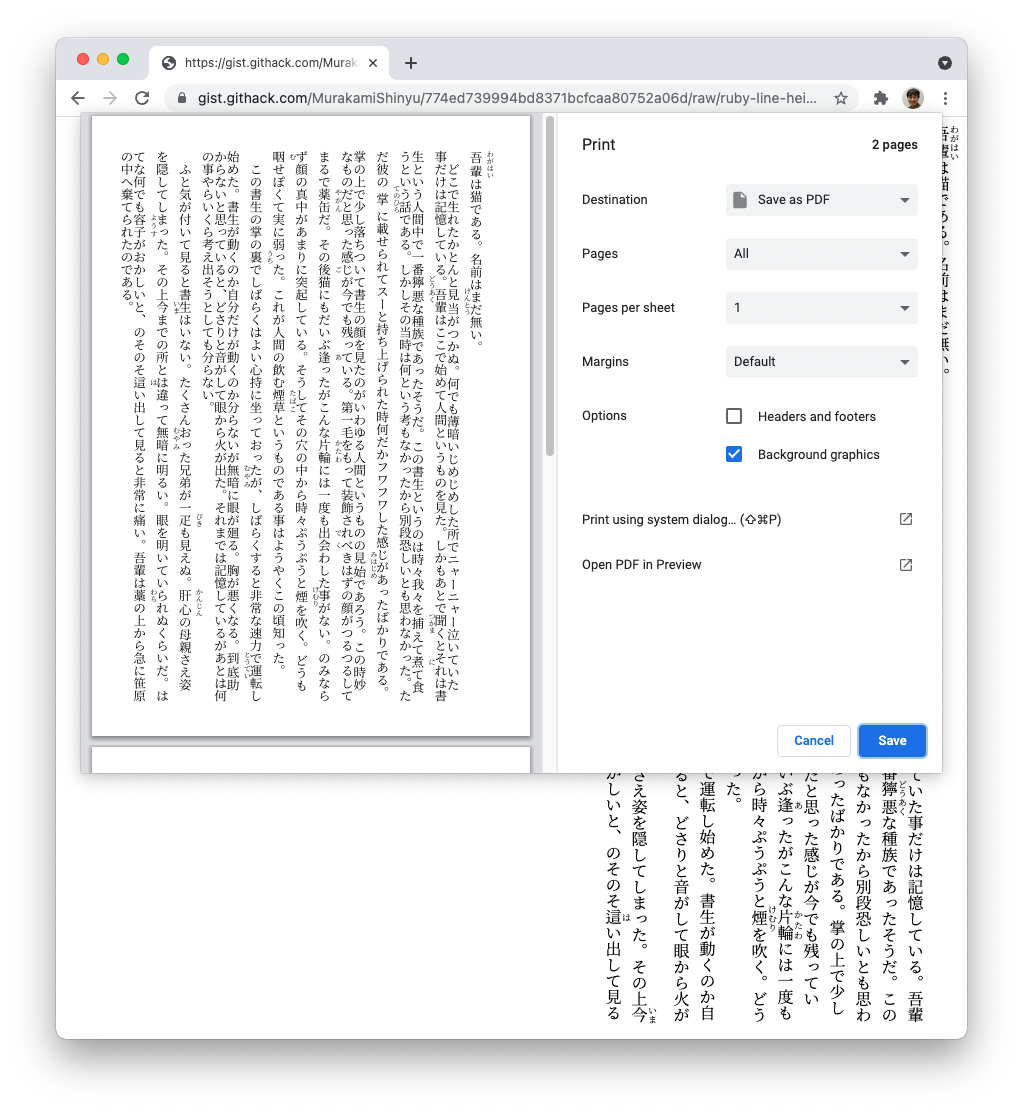Cancel the print dialog
The height and width of the screenshot is (1113, 1023).
point(814,740)
